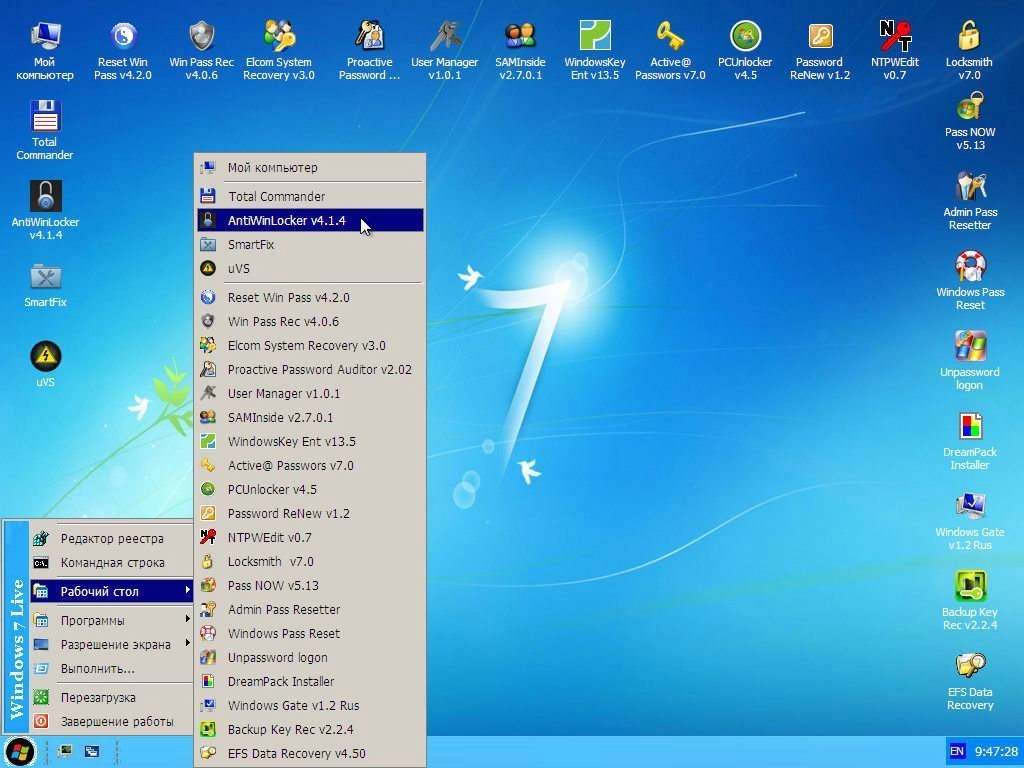
Task: Select Перезагрузка in start menu
Action: (112, 697)
